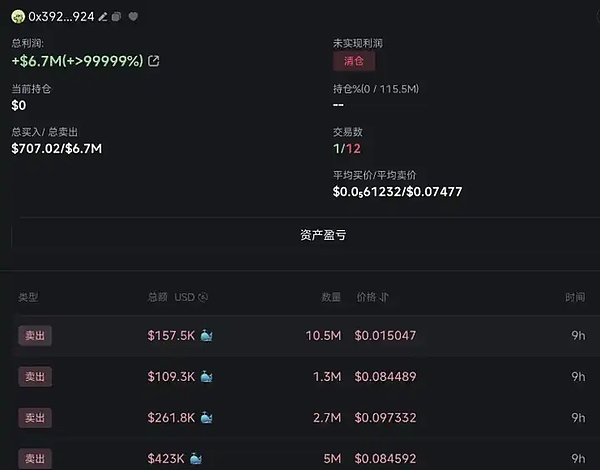
Task: Click the wallet address 0x392...924 text
Action: [x=61, y=17]
